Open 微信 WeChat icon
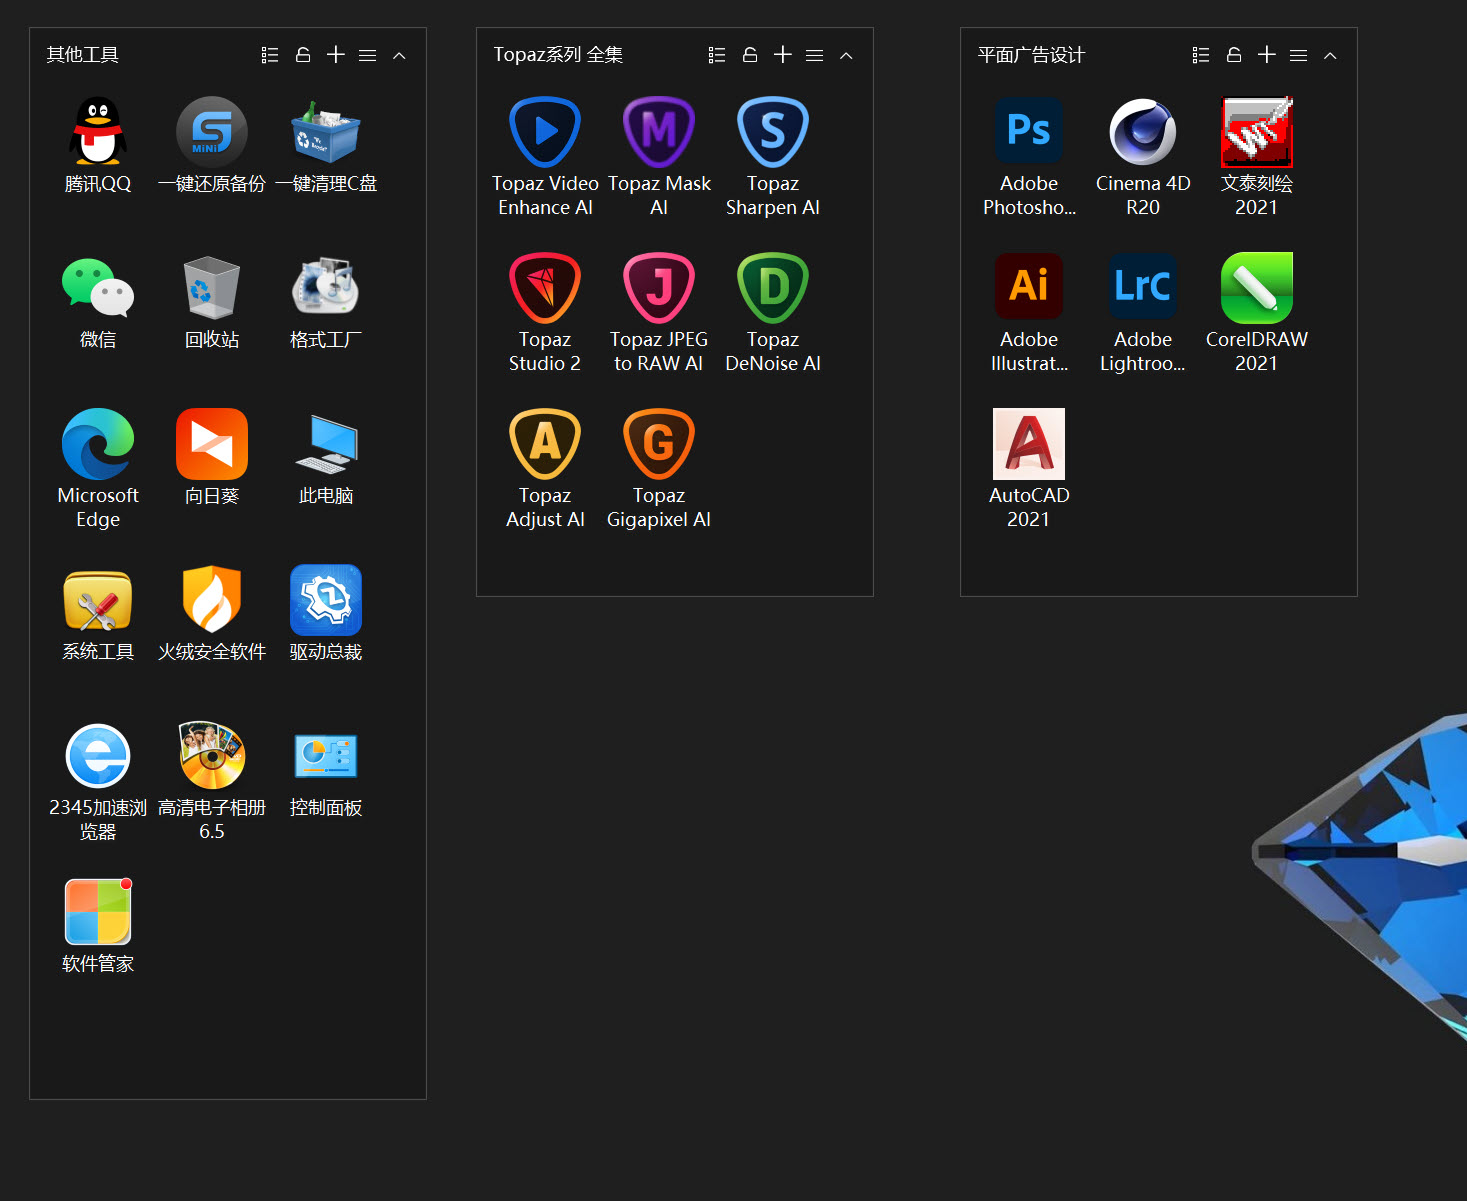1467x1201 pixels. point(98,288)
